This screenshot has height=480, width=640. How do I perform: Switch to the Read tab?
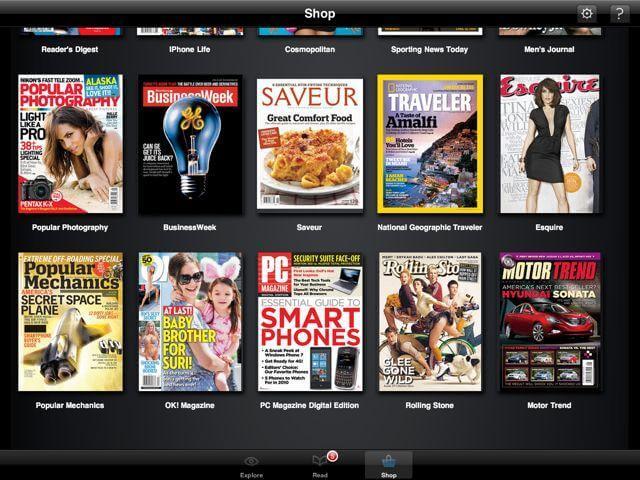(320, 467)
